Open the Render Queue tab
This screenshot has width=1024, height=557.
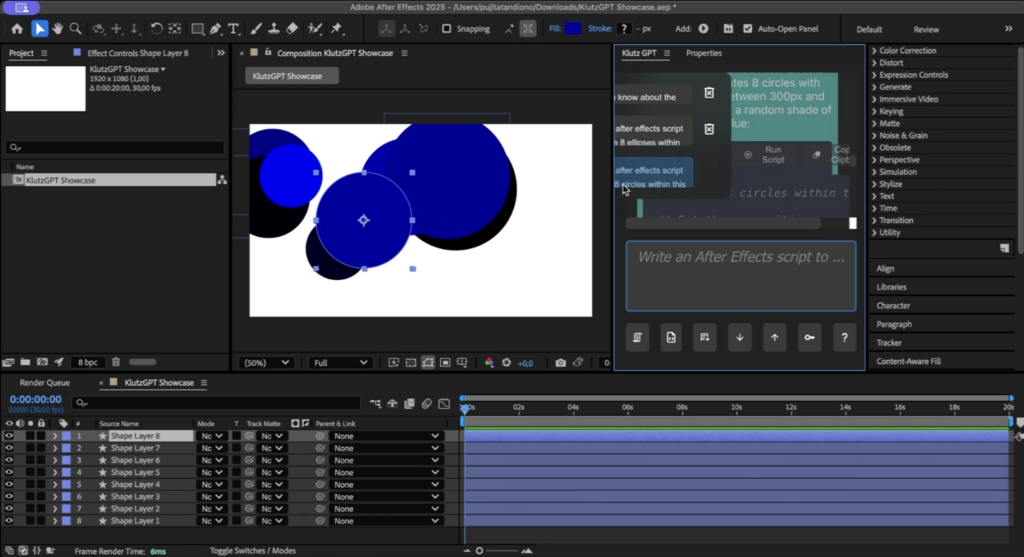pos(45,383)
